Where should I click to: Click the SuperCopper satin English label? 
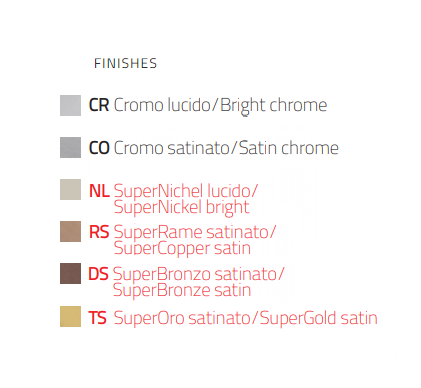click(x=182, y=249)
